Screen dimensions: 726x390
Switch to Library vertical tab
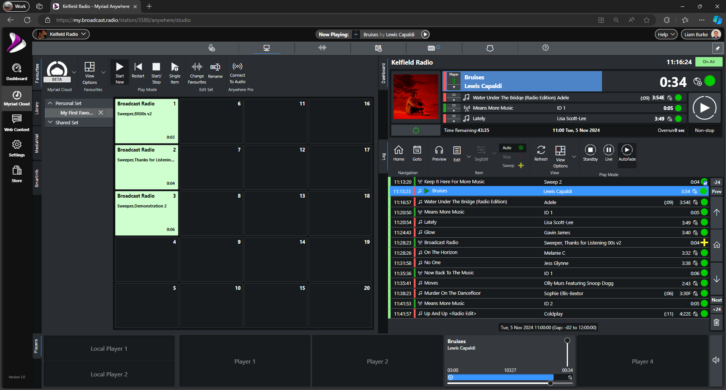click(x=37, y=108)
